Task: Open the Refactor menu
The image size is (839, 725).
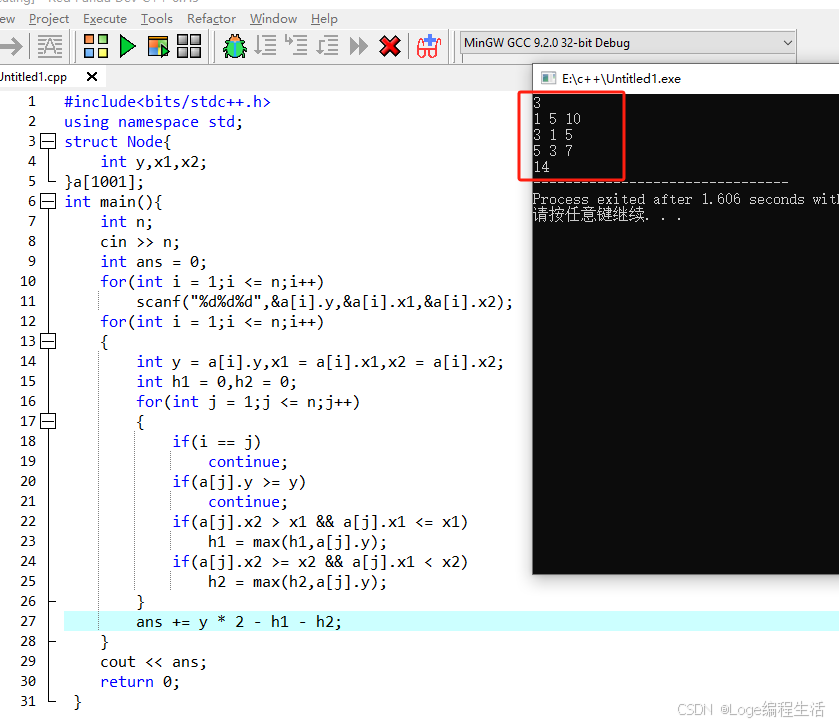Action: [211, 19]
